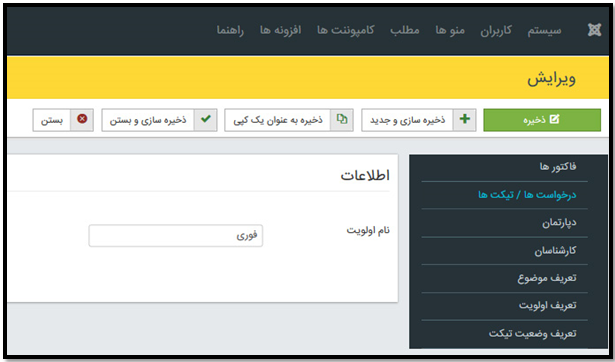Click the نام اولویت field label
615x362 pixels.
pyautogui.click(x=368, y=230)
